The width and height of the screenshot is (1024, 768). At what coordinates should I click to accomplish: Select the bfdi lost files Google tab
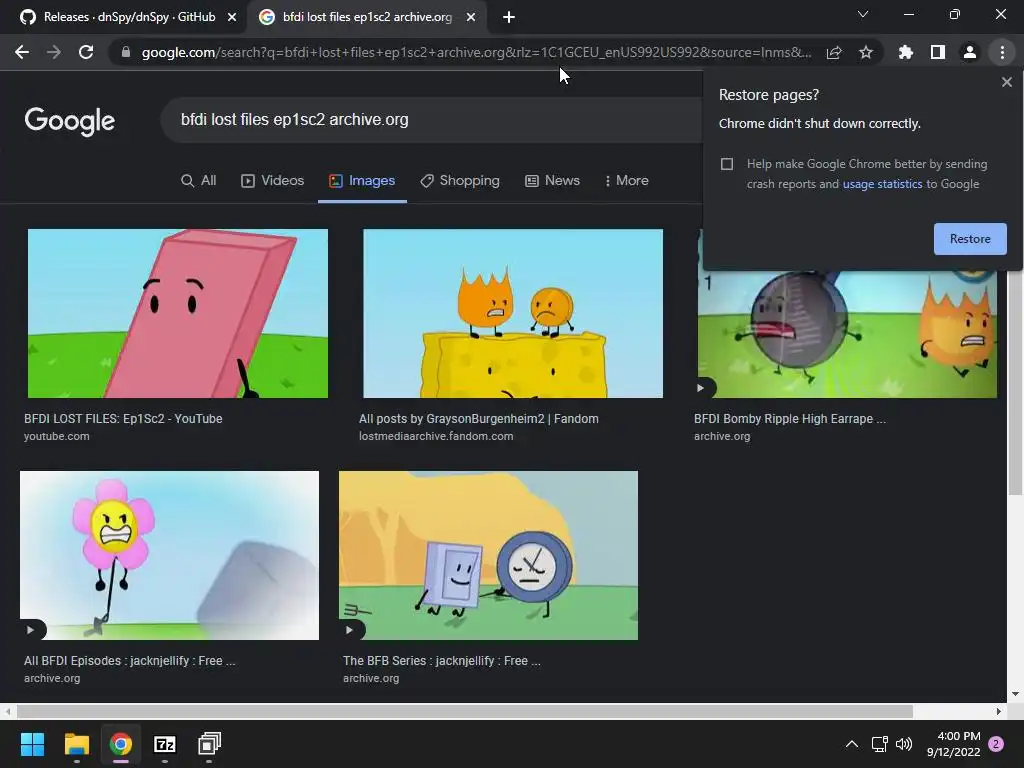(x=367, y=17)
